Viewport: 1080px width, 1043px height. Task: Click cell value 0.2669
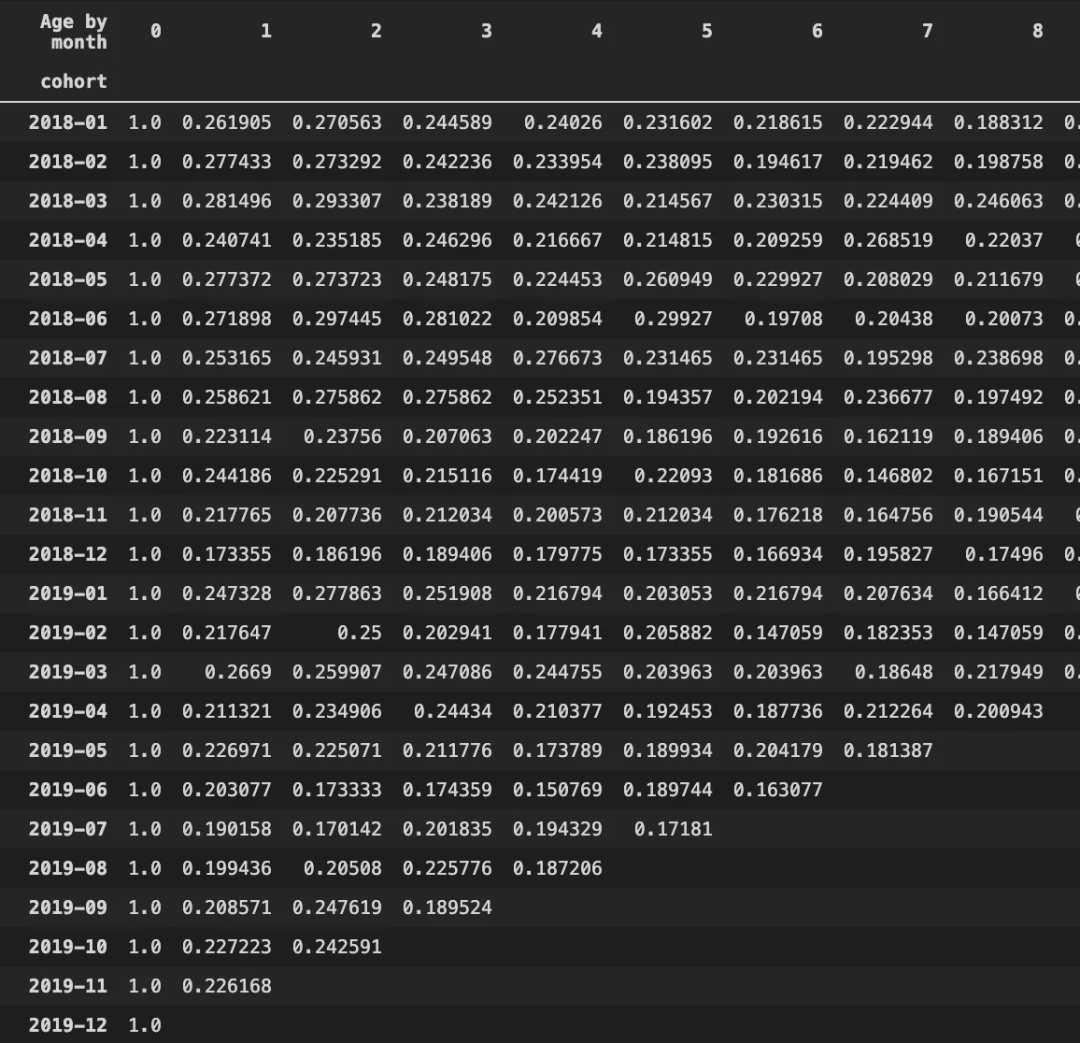pos(238,672)
